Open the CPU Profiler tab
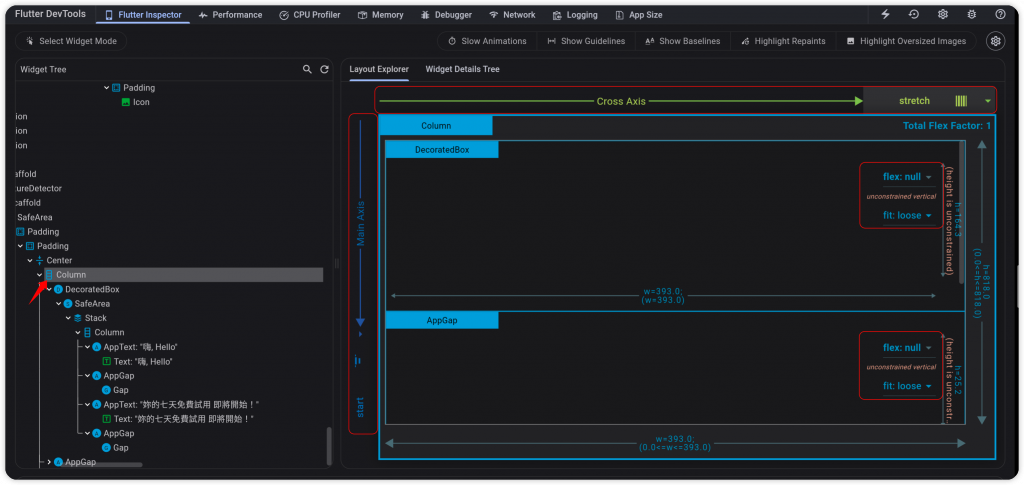Screen dimensions: 1024x485 pyautogui.click(x=310, y=14)
